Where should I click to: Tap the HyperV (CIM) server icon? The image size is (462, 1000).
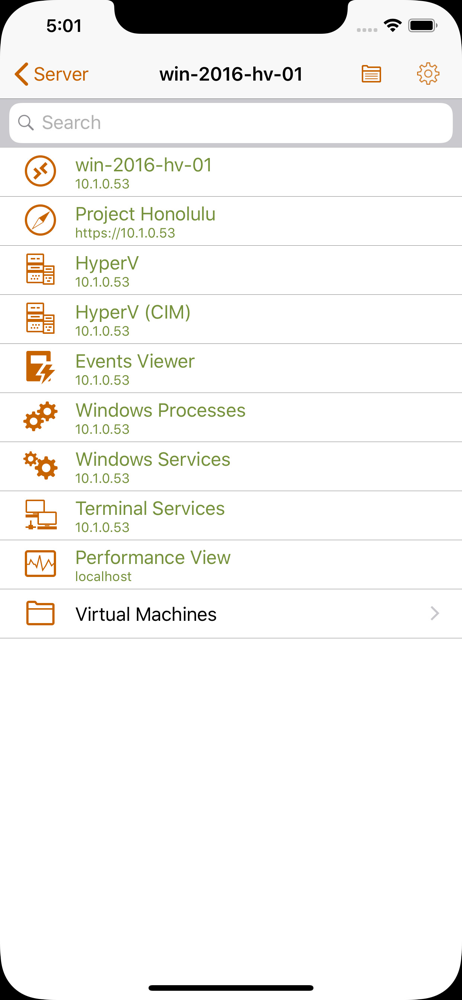(x=40, y=319)
